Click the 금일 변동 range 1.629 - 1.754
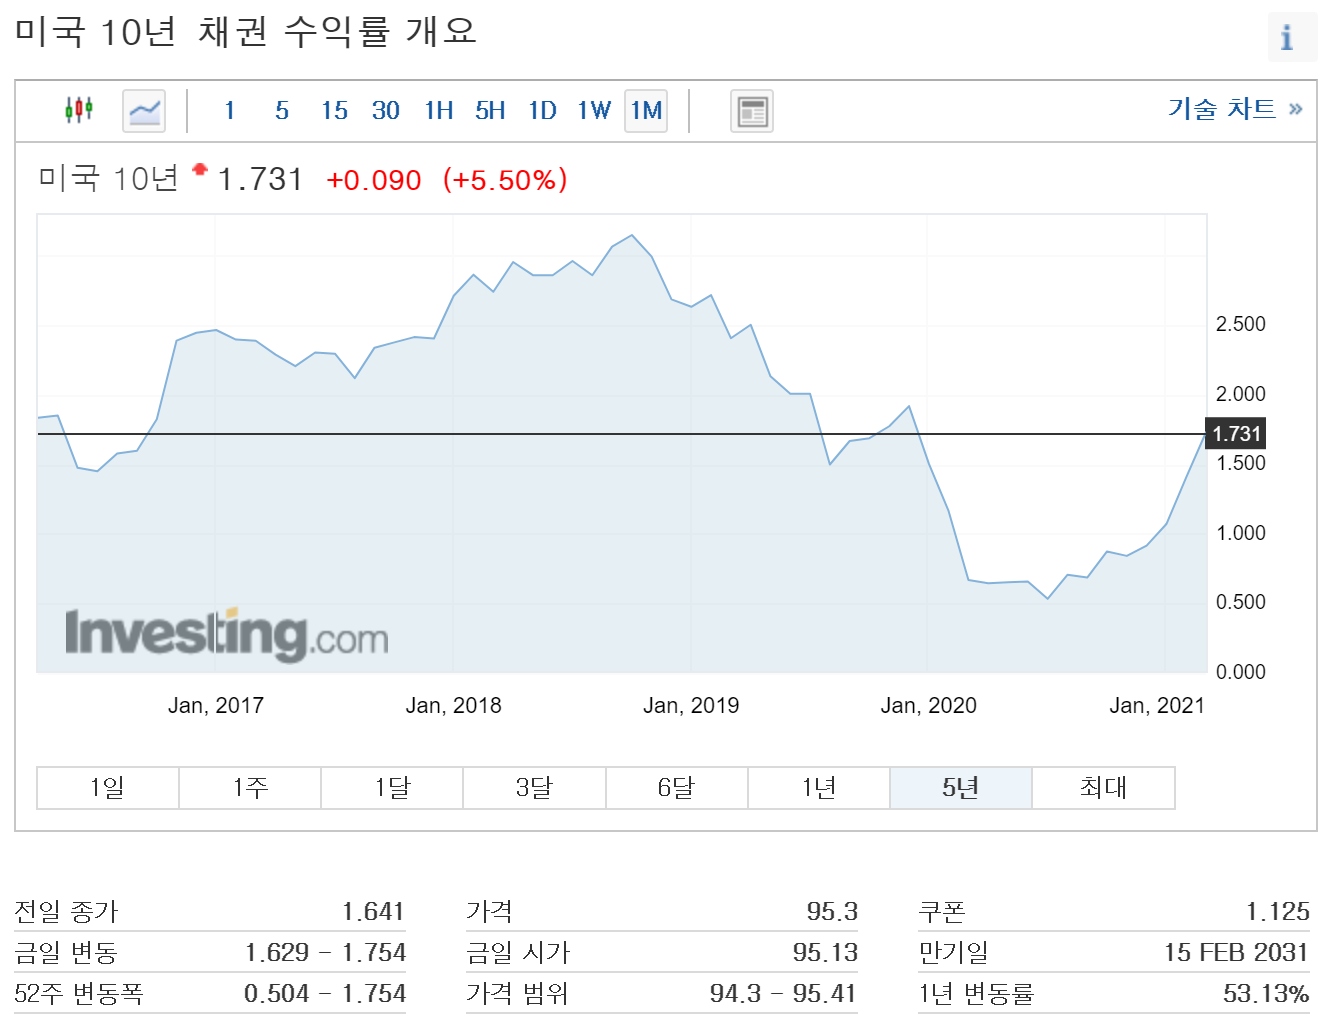Image resolution: width=1333 pixels, height=1028 pixels. coord(325,952)
